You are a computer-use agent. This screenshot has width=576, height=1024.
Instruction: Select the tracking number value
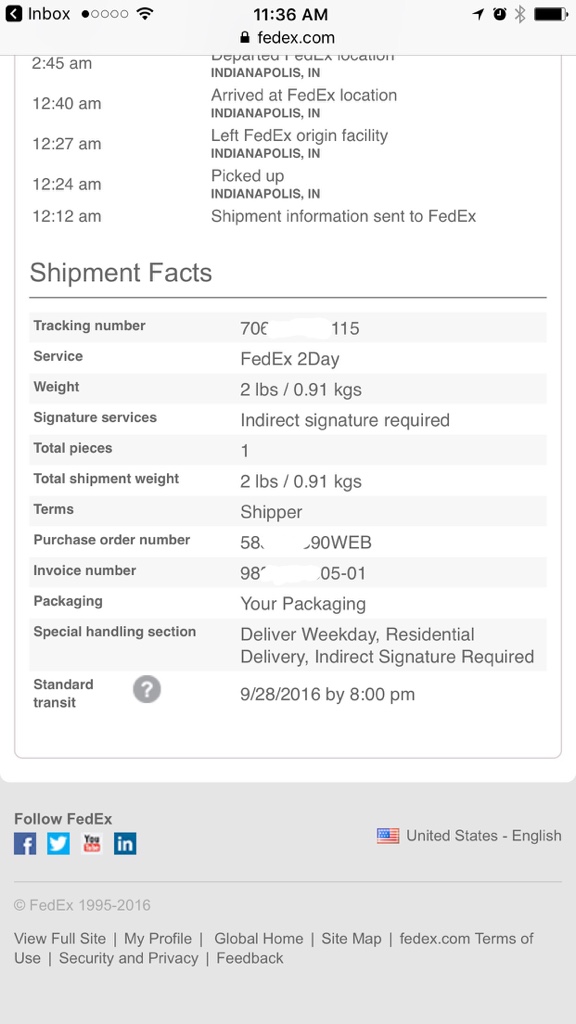(300, 328)
